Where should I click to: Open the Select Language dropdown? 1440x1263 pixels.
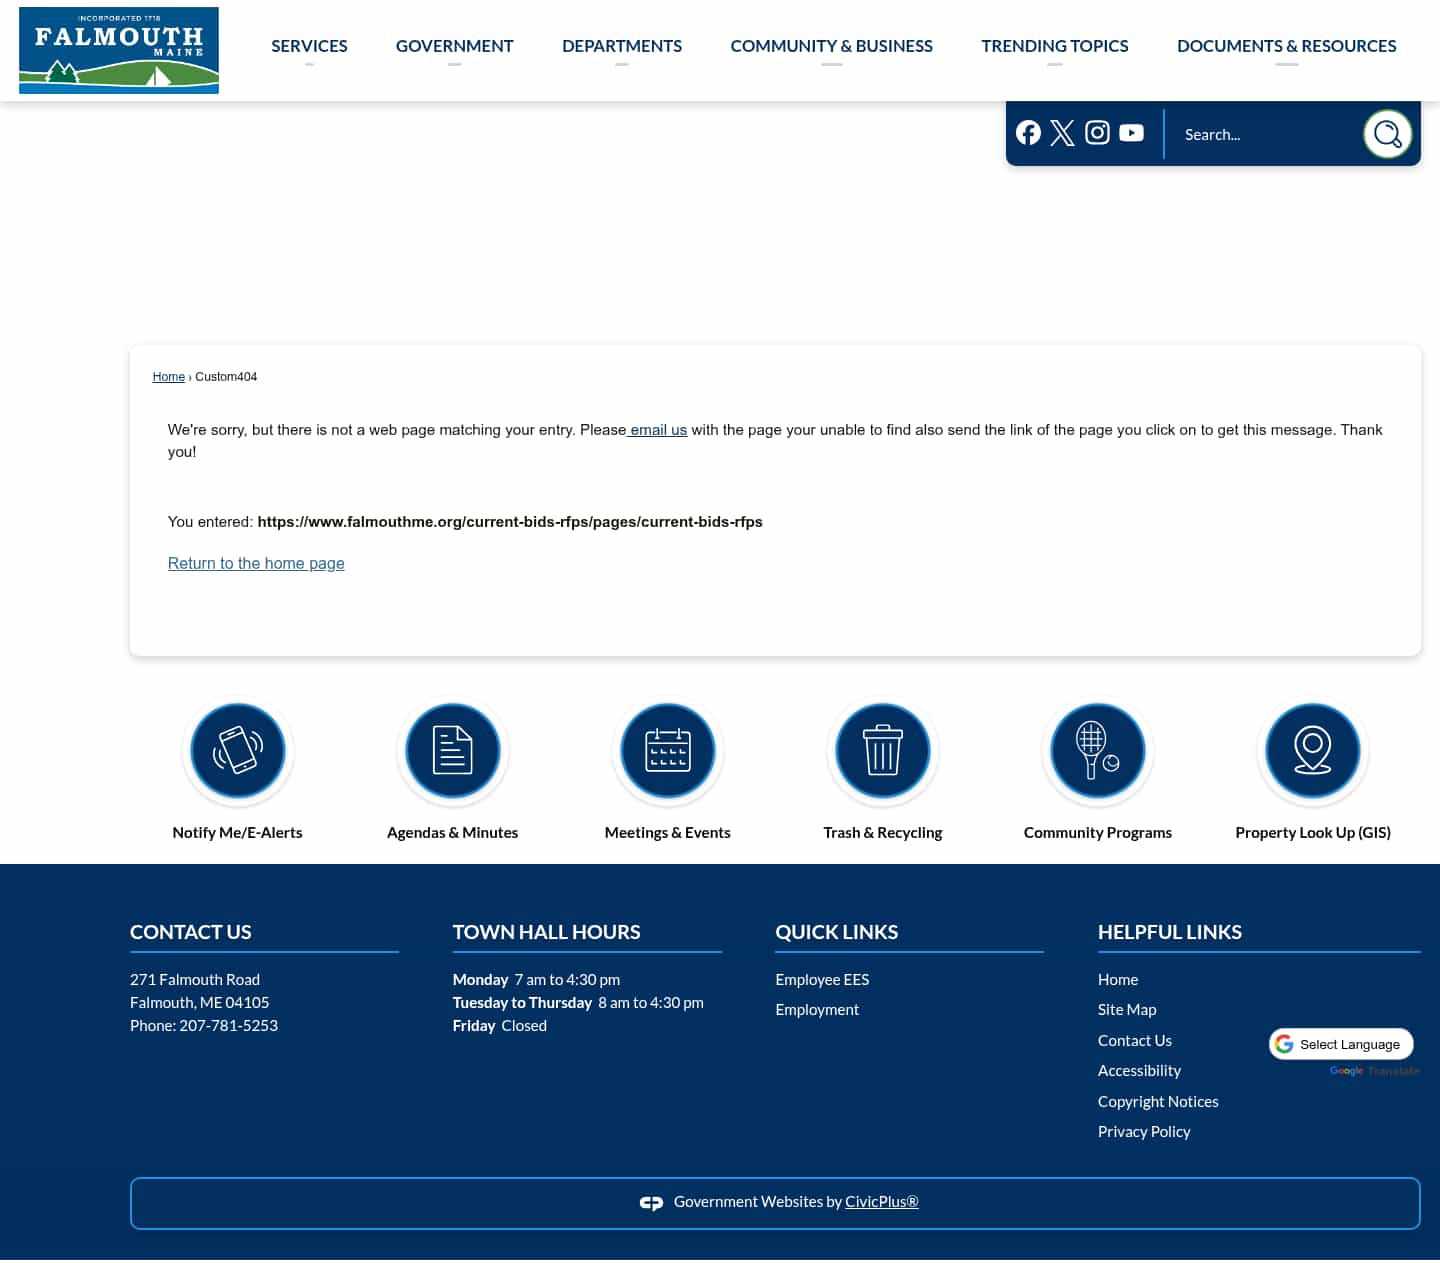point(1341,1044)
